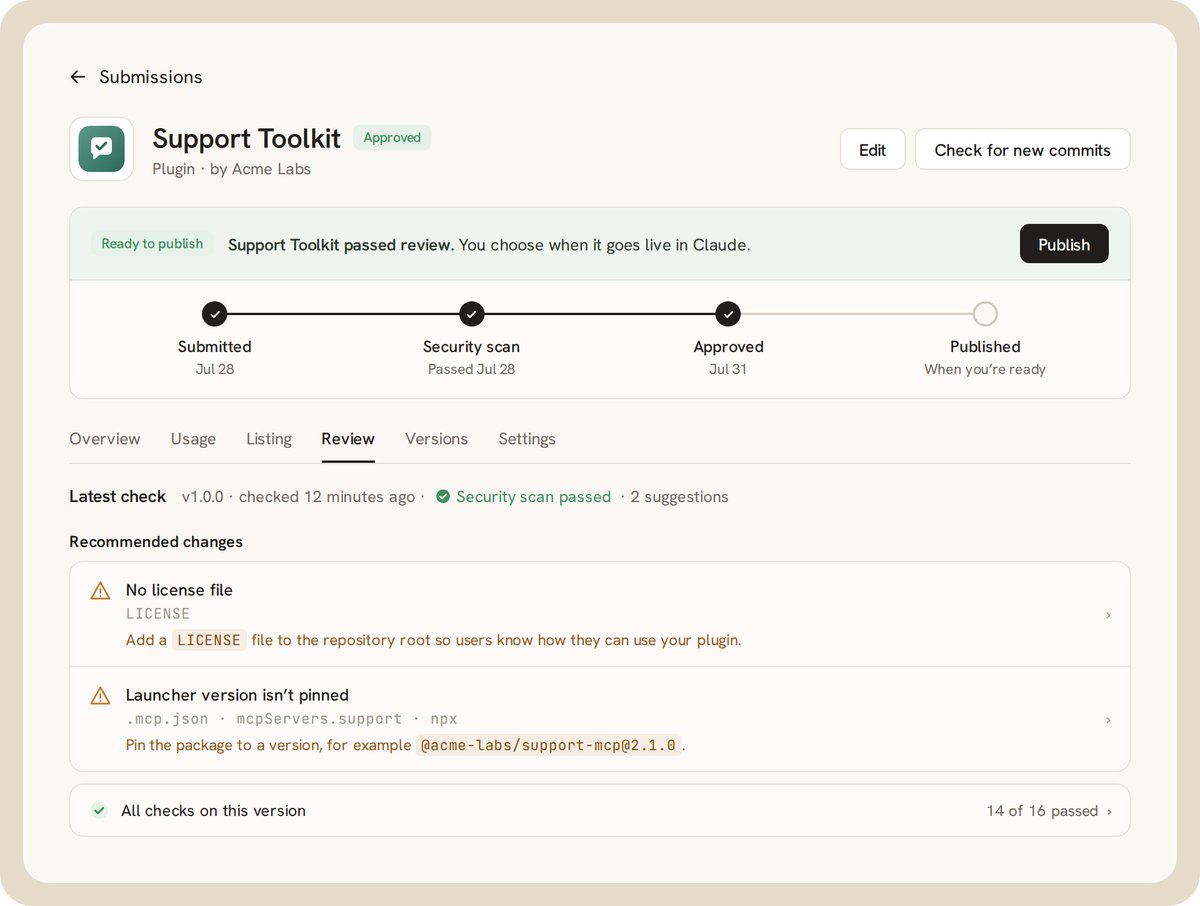The image size is (1200, 906).
Task: Click Check for new commits button
Action: 1022,149
